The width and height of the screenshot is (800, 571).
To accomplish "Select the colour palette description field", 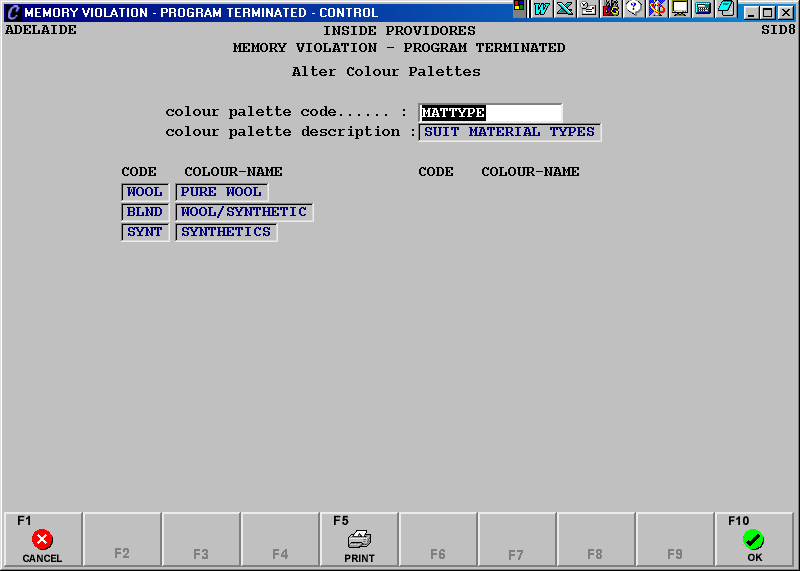I will [x=509, y=132].
